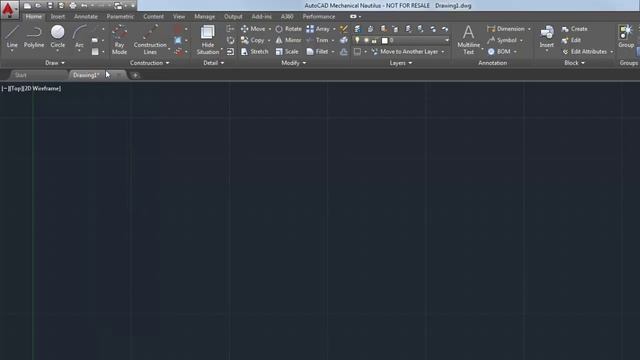Select the Mirror tool

click(x=288, y=40)
